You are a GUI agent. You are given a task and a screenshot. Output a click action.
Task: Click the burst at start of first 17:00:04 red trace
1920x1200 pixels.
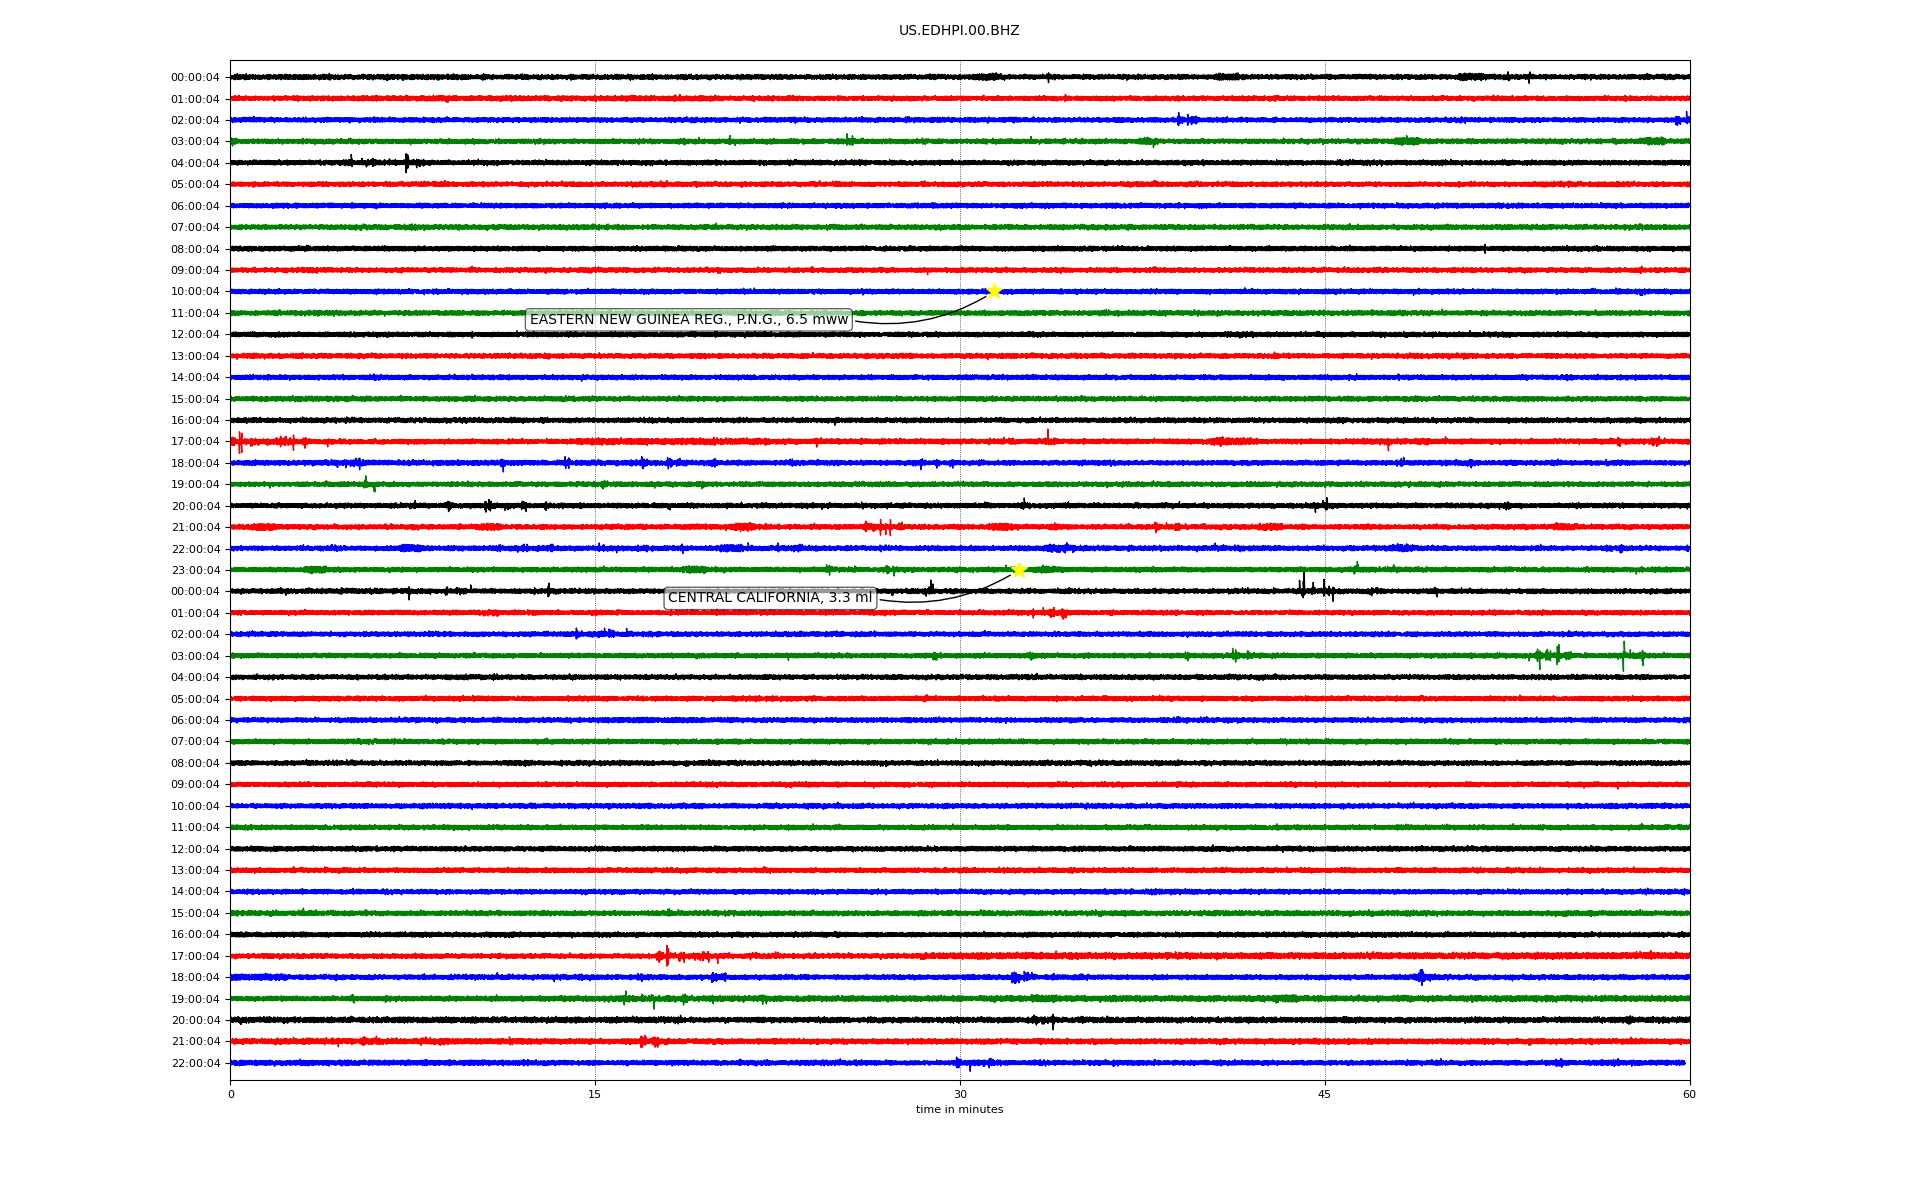click(240, 441)
